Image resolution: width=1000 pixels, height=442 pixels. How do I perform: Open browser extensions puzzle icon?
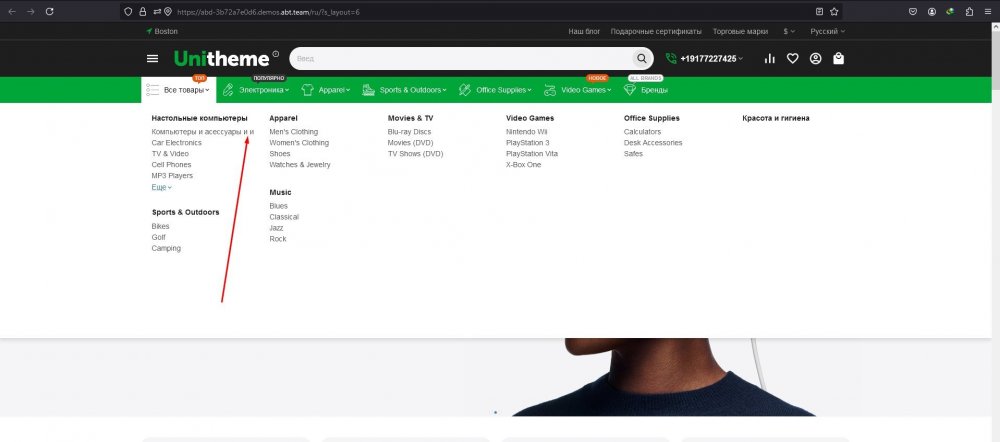[x=969, y=11]
